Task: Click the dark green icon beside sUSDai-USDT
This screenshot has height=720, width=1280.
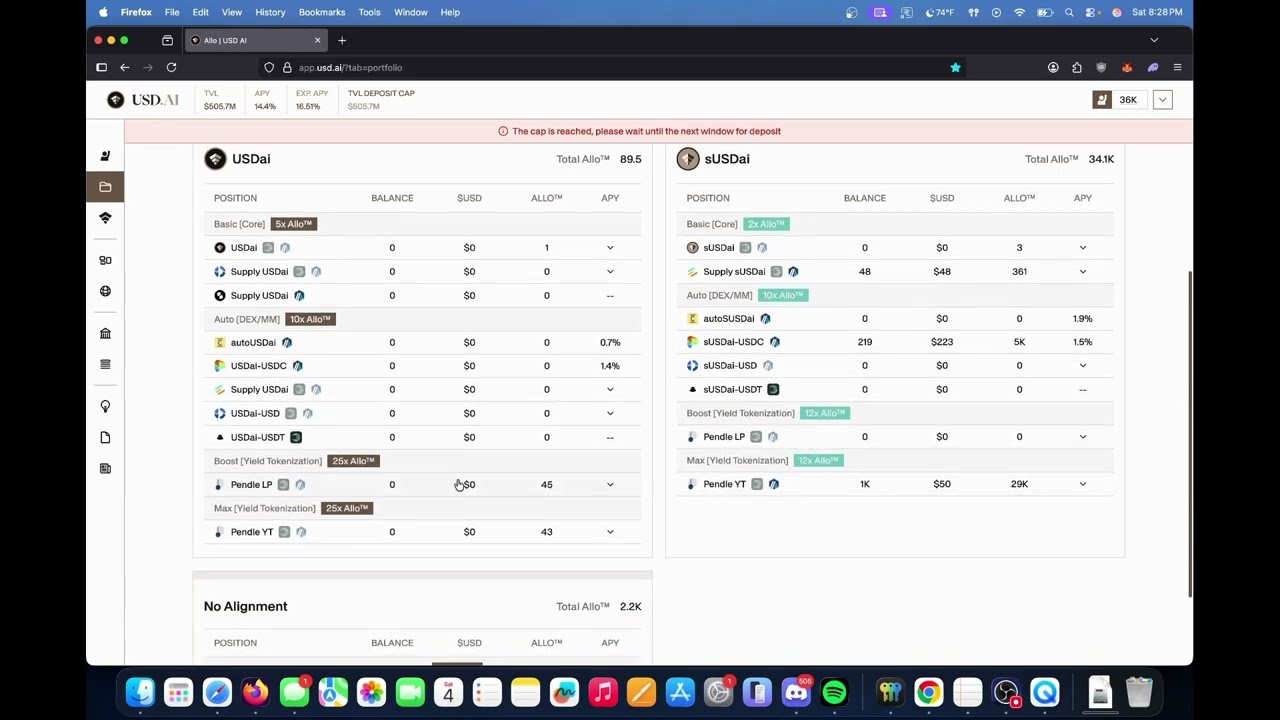Action: (773, 389)
